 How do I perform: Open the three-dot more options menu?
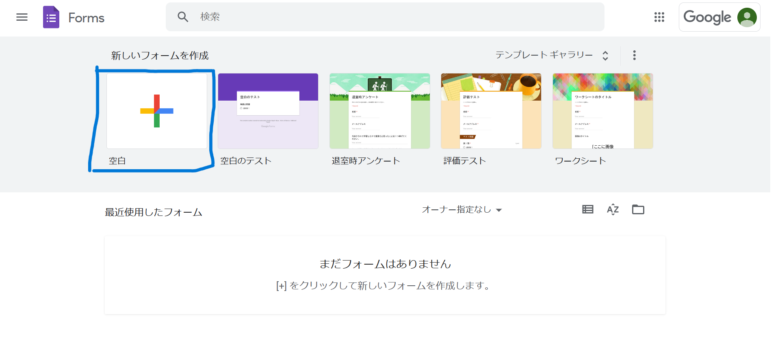click(x=634, y=55)
